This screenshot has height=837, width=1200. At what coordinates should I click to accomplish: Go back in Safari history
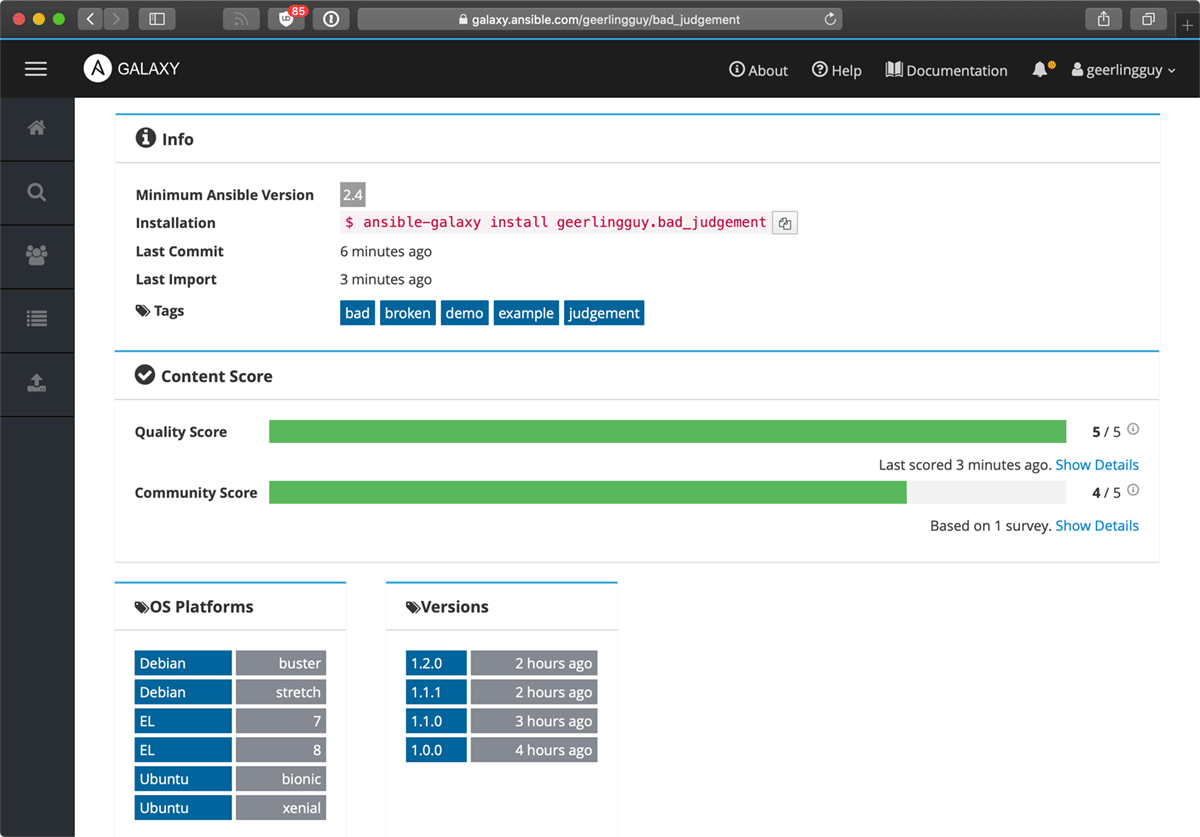[90, 19]
